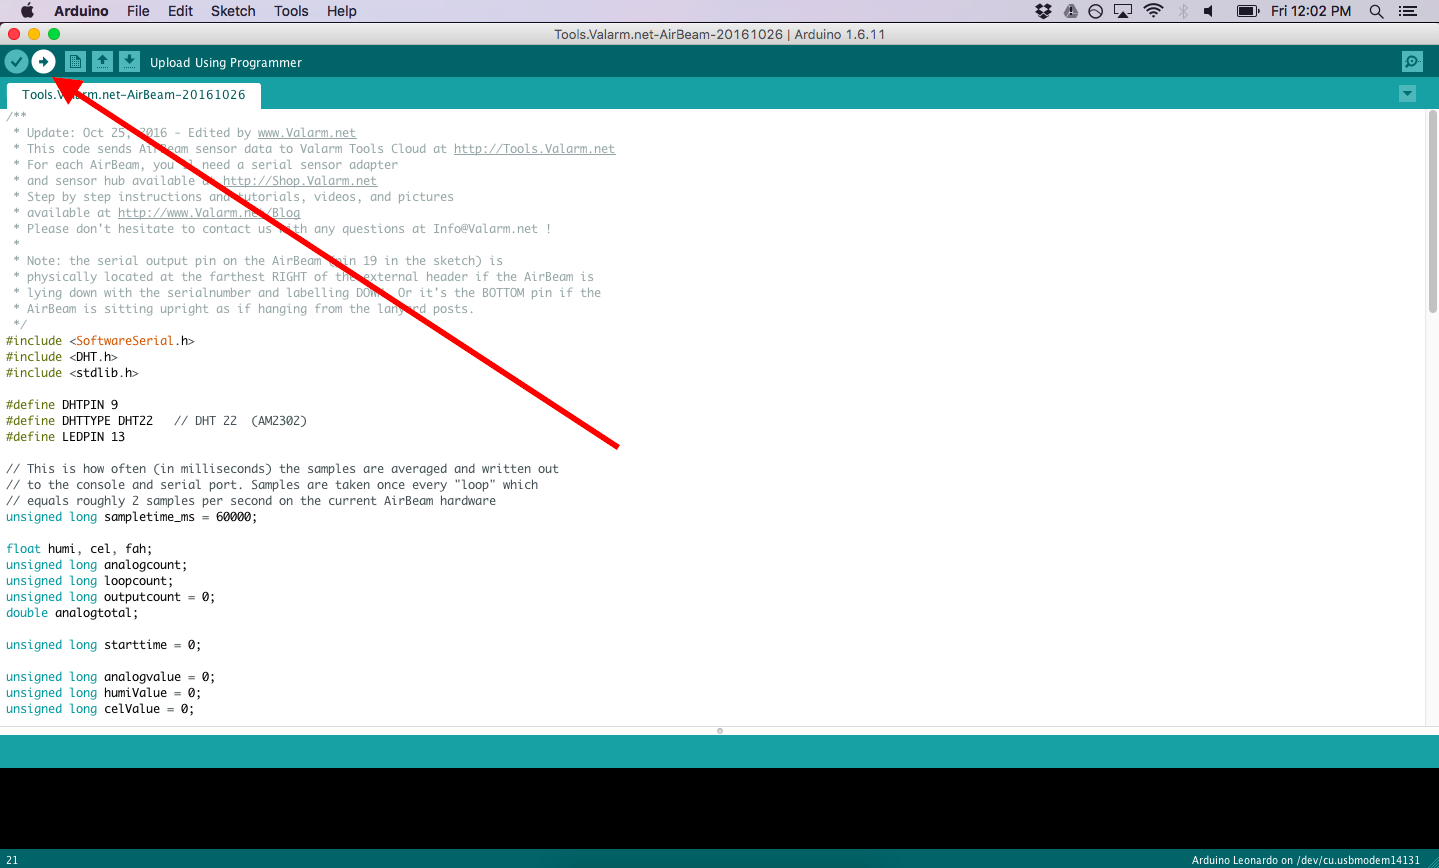Open the Sketch menu

pos(233,11)
